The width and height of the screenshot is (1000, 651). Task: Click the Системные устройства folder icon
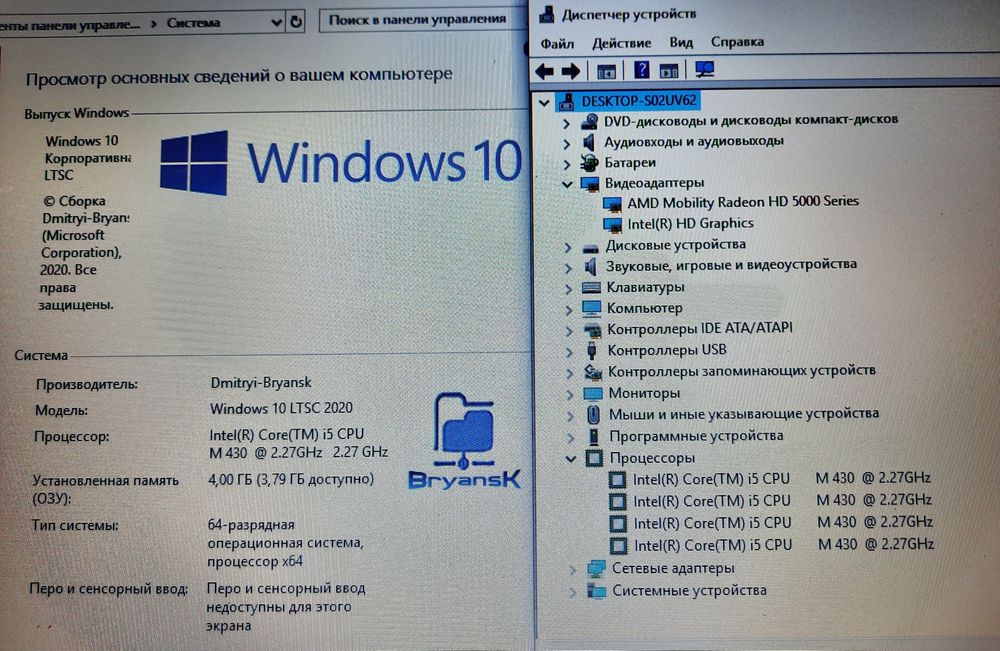(597, 590)
